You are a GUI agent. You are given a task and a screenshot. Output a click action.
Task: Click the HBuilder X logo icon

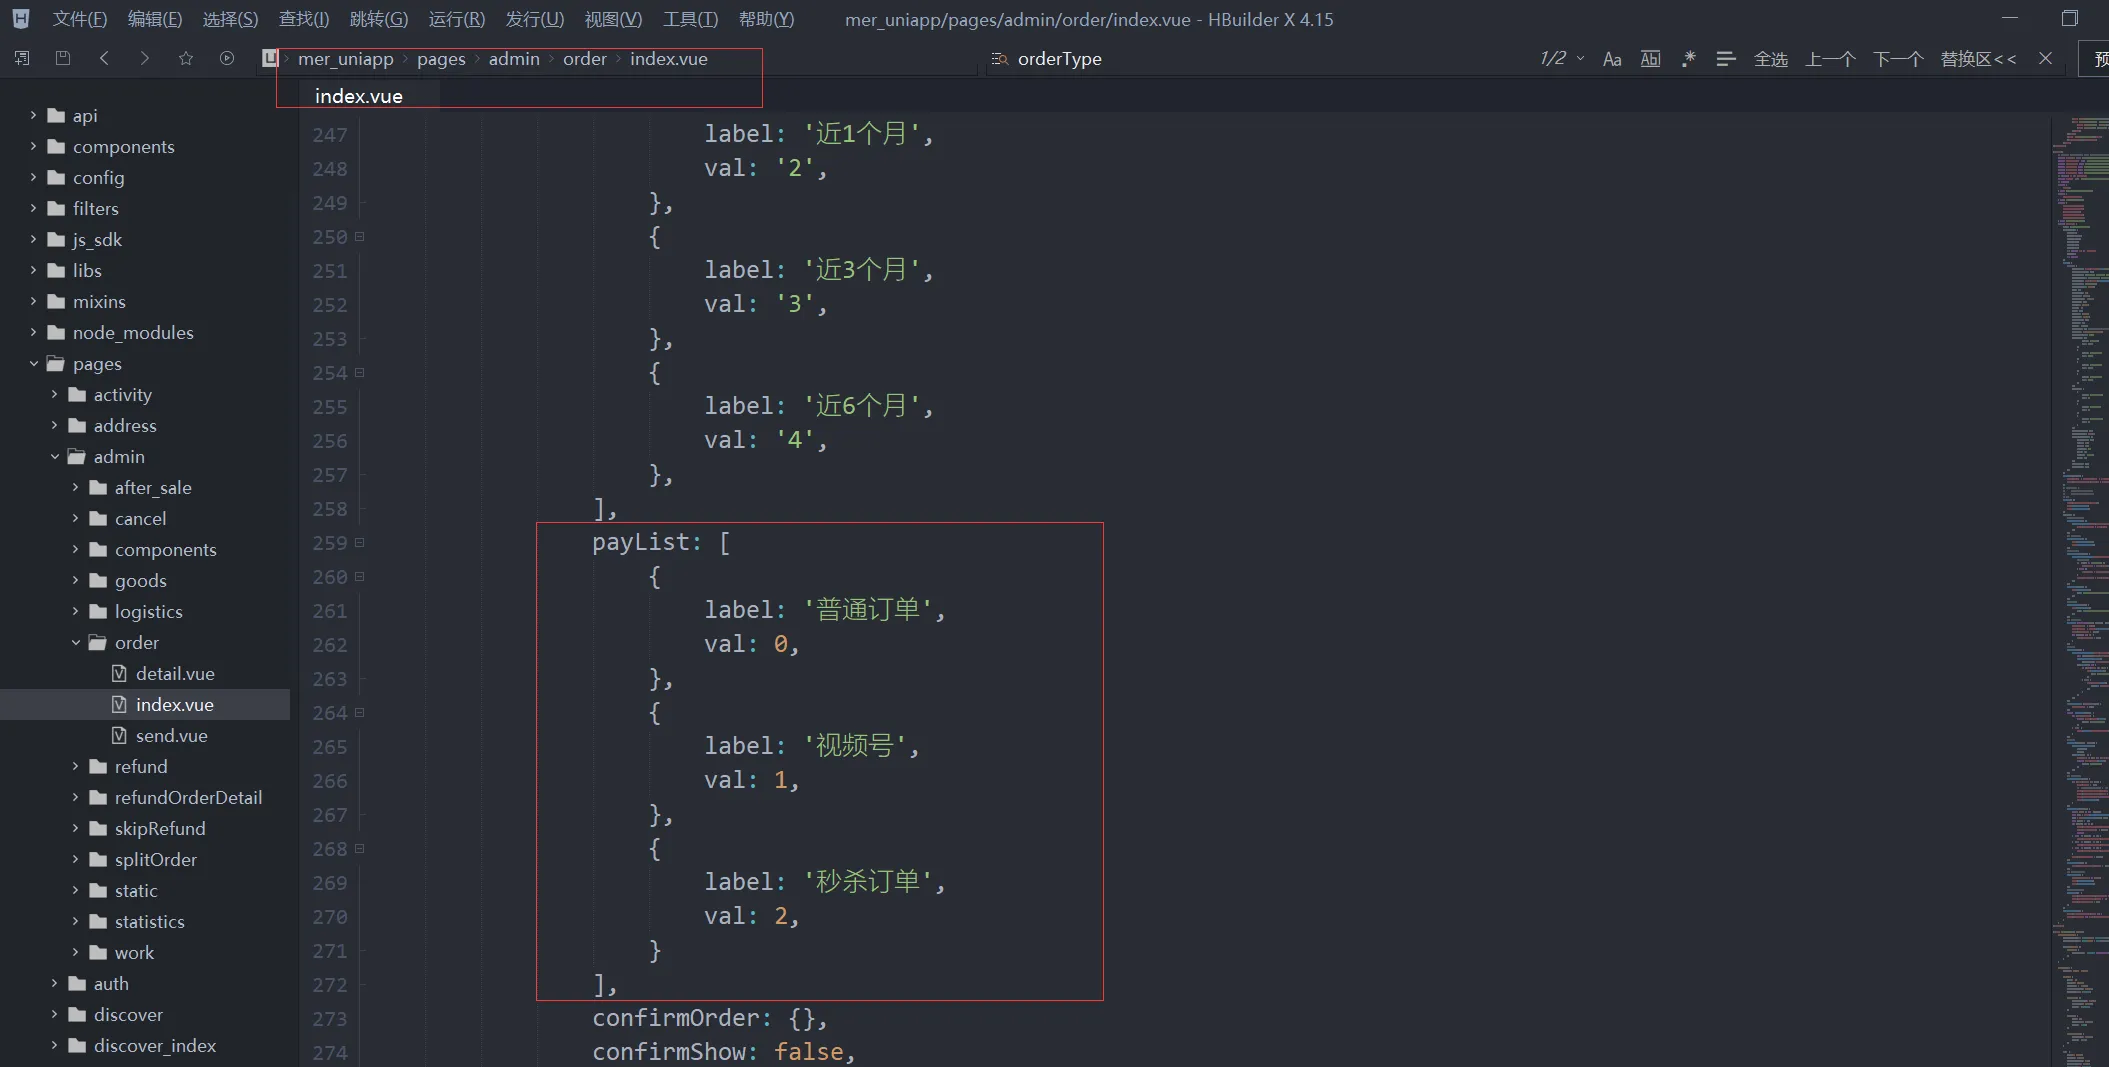pyautogui.click(x=21, y=19)
